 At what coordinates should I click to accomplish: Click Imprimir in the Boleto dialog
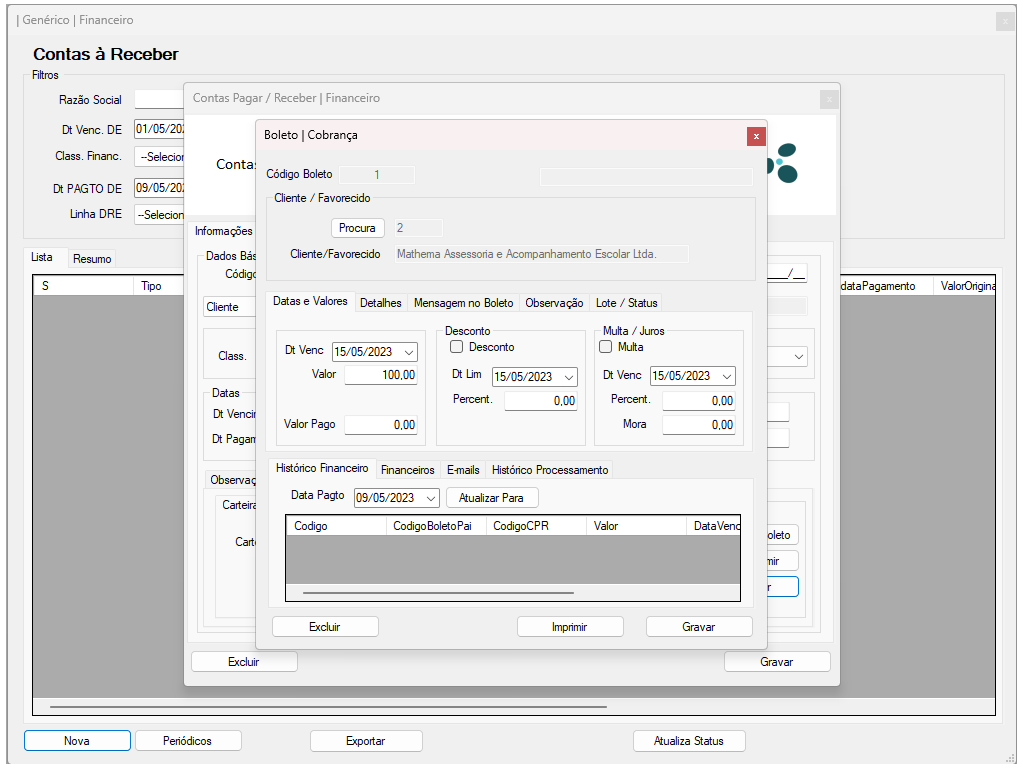570,627
